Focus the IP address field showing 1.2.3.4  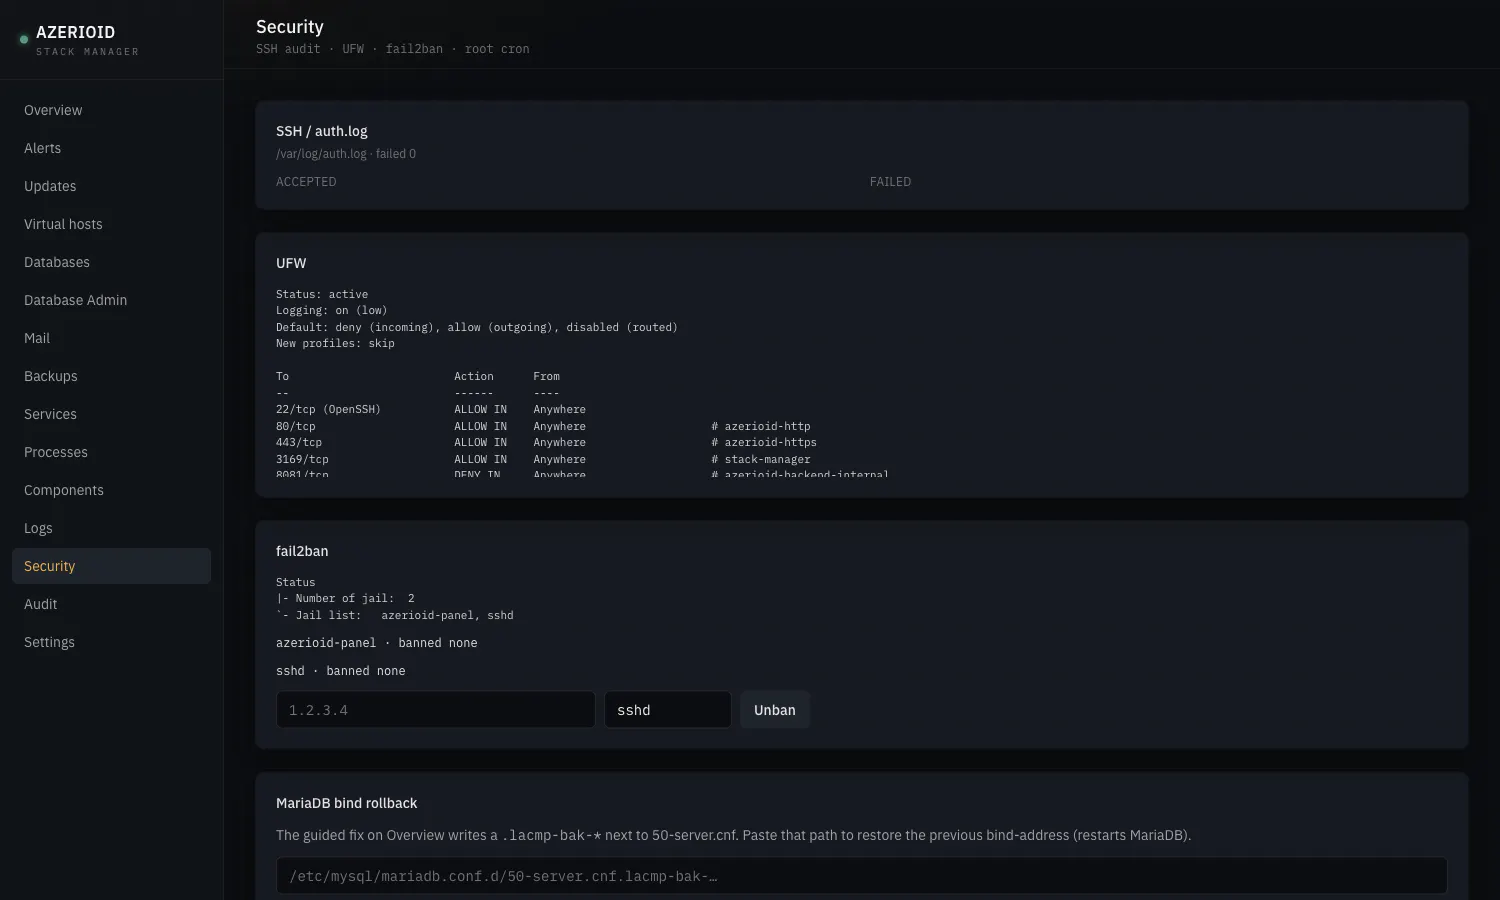[435, 710]
